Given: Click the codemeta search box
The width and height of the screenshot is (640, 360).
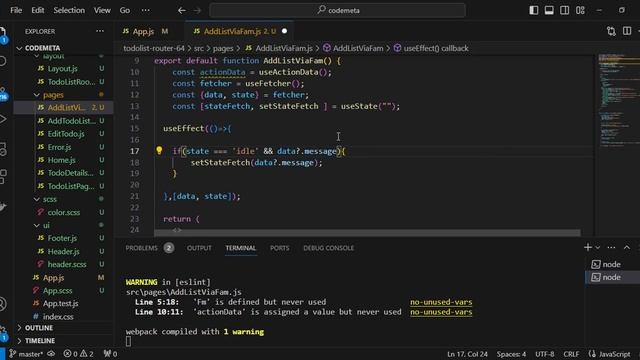Looking at the screenshot, I should 338,10.
